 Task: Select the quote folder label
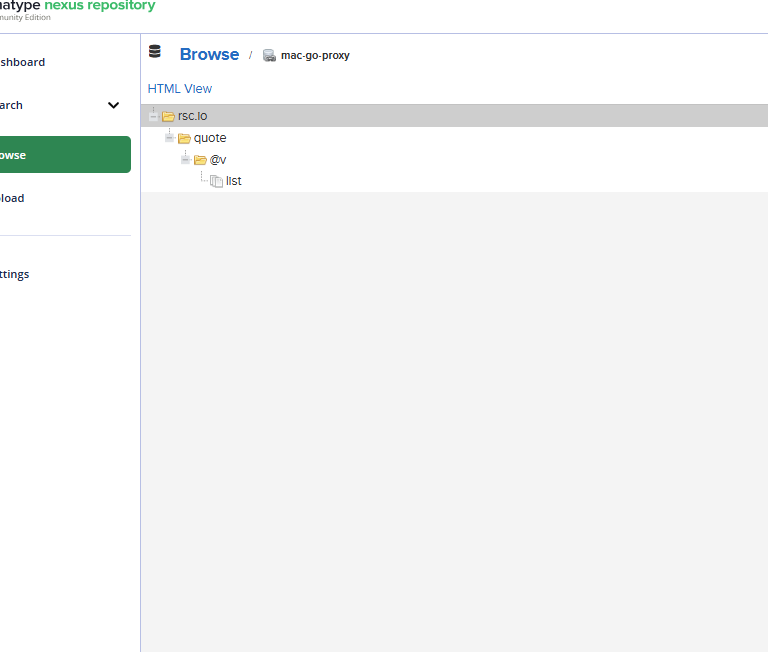(210, 138)
